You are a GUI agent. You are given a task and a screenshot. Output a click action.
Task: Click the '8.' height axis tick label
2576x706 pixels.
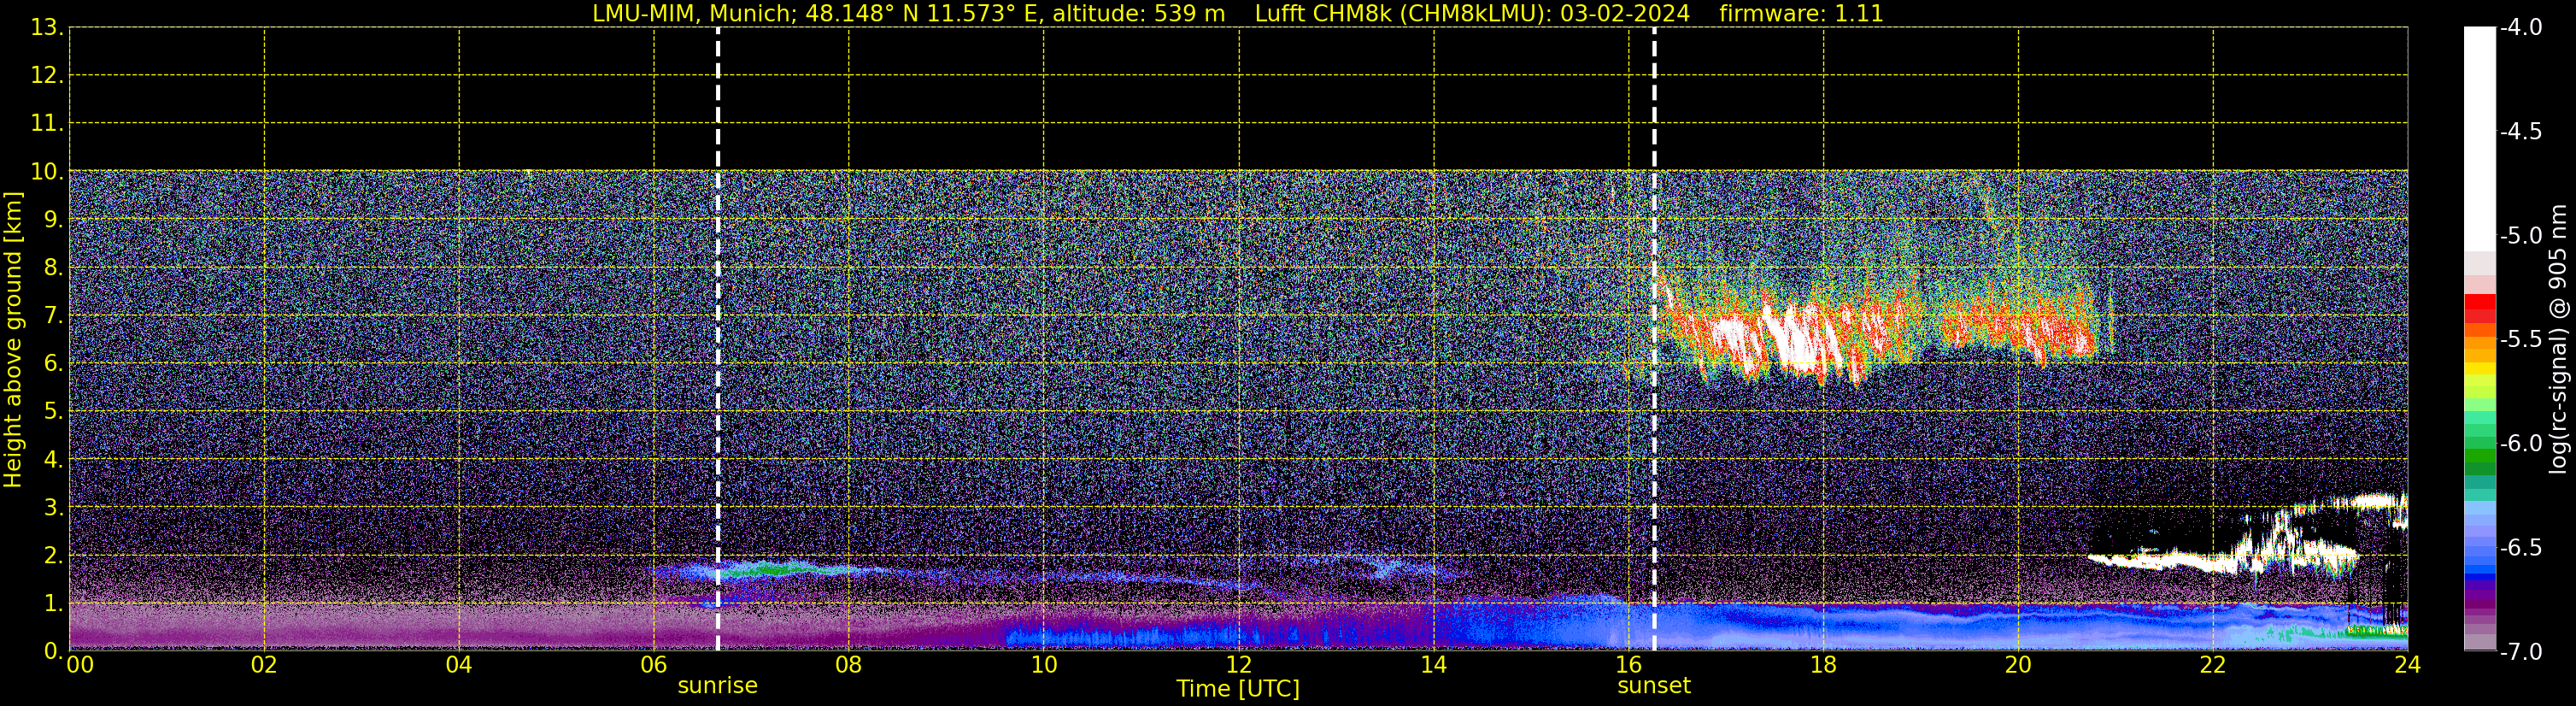pos(53,268)
